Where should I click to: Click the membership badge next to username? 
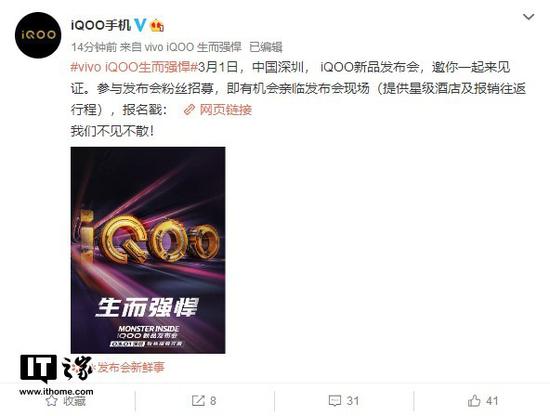click(x=157, y=26)
